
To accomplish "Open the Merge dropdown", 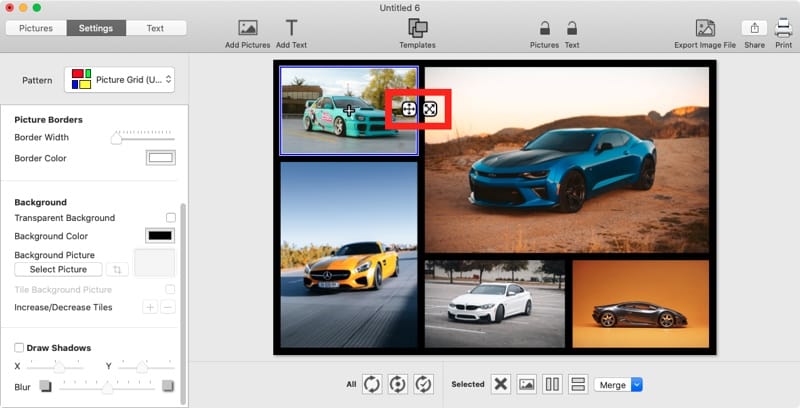I will (x=618, y=385).
